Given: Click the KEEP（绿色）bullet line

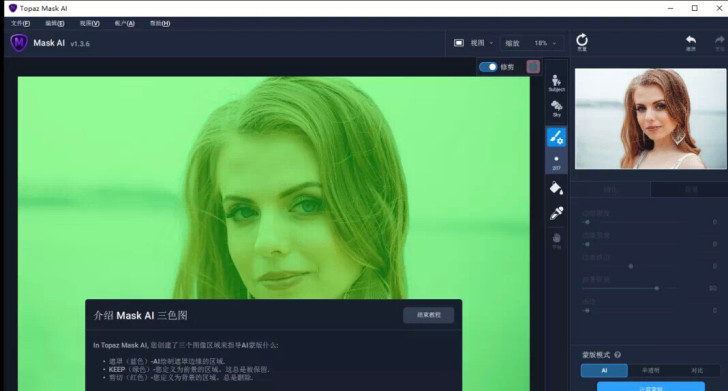Looking at the screenshot, I should click(189, 370).
